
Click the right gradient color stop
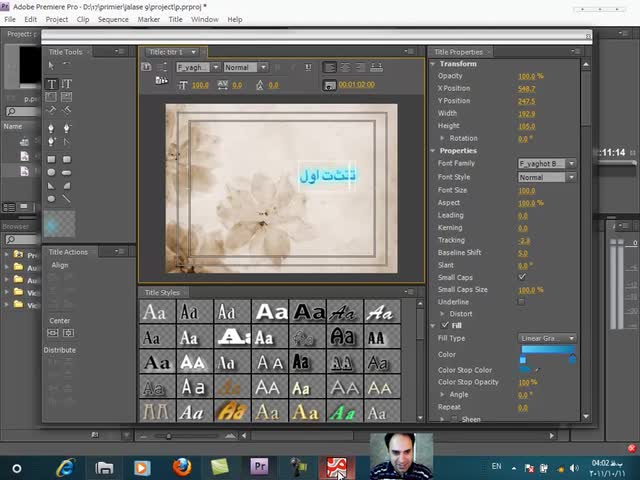[572, 359]
